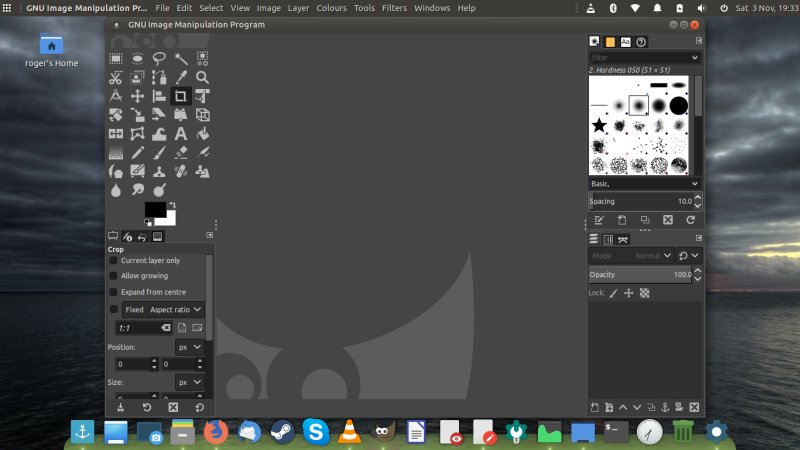This screenshot has width=800, height=450.
Task: Choose the Bucket Fill tool
Action: [202, 134]
